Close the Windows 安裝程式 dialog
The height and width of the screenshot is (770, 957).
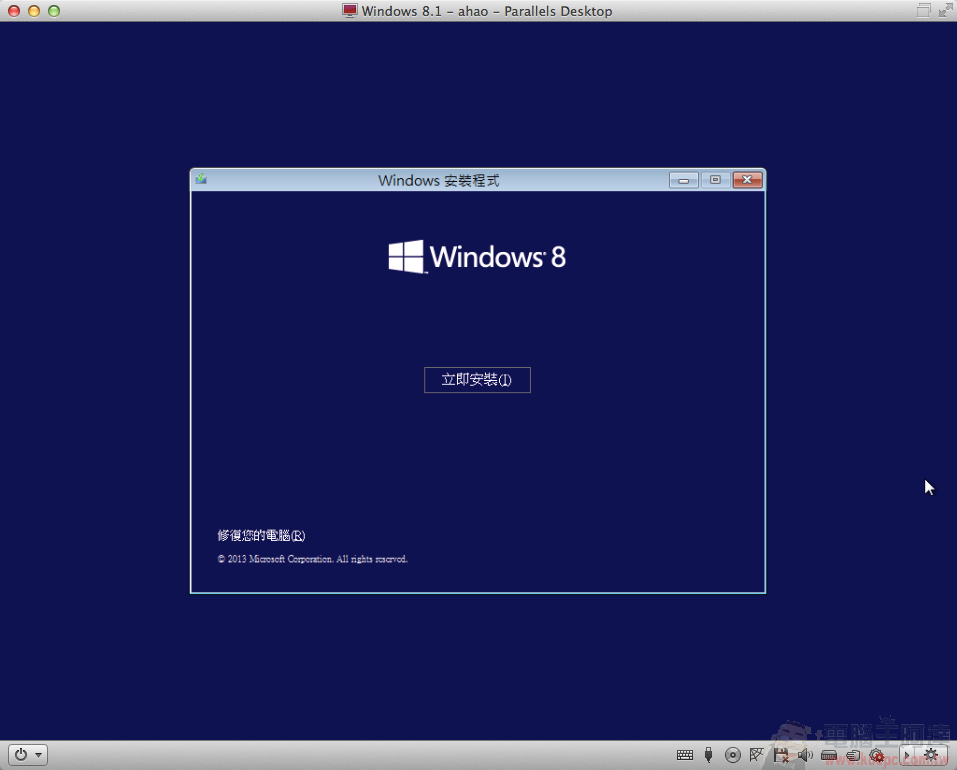[747, 180]
